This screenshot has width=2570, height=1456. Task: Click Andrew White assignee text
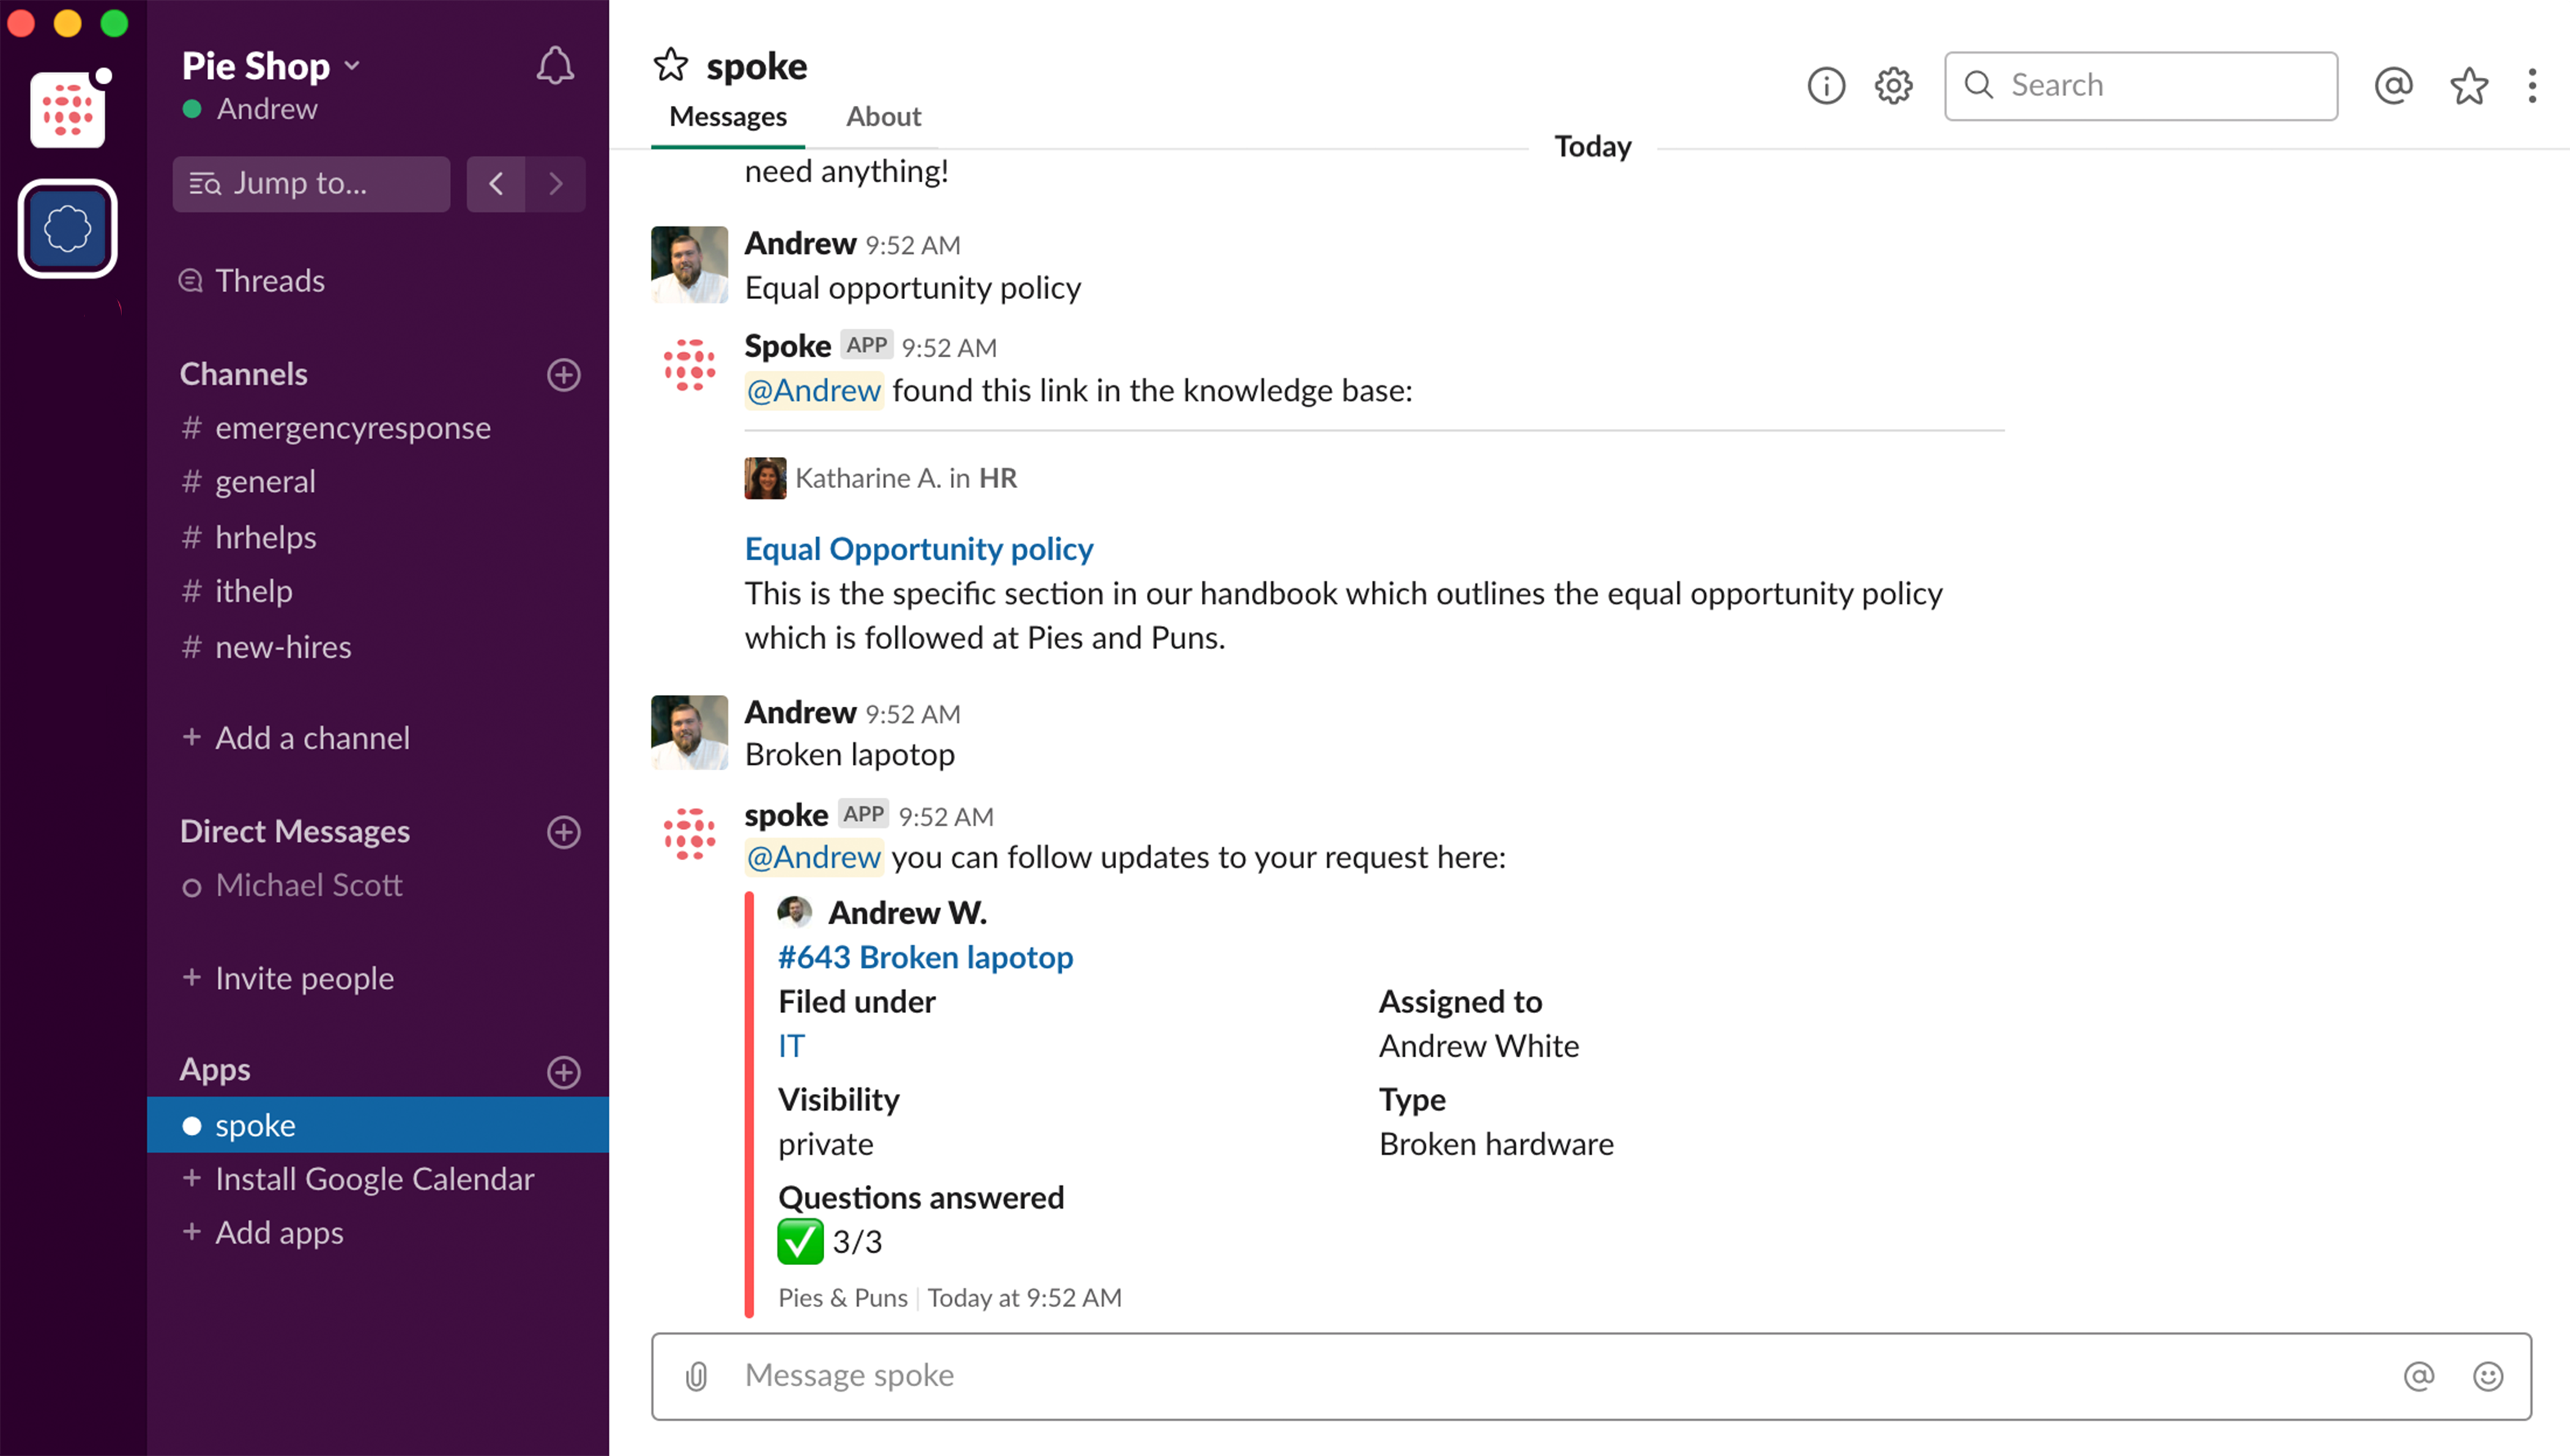click(1478, 1046)
